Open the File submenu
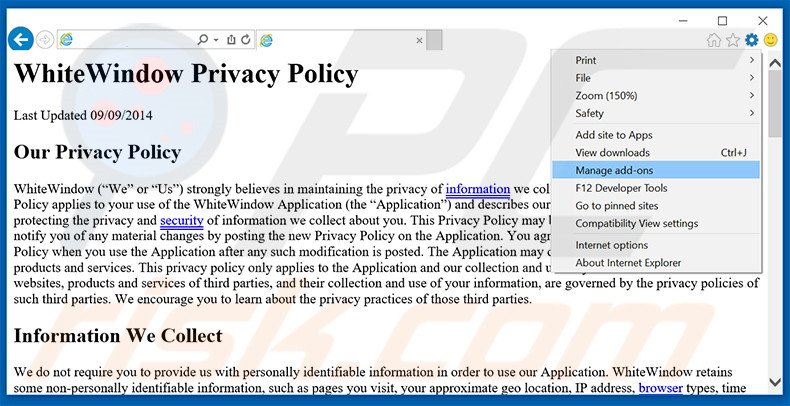790x406 pixels. click(x=656, y=78)
